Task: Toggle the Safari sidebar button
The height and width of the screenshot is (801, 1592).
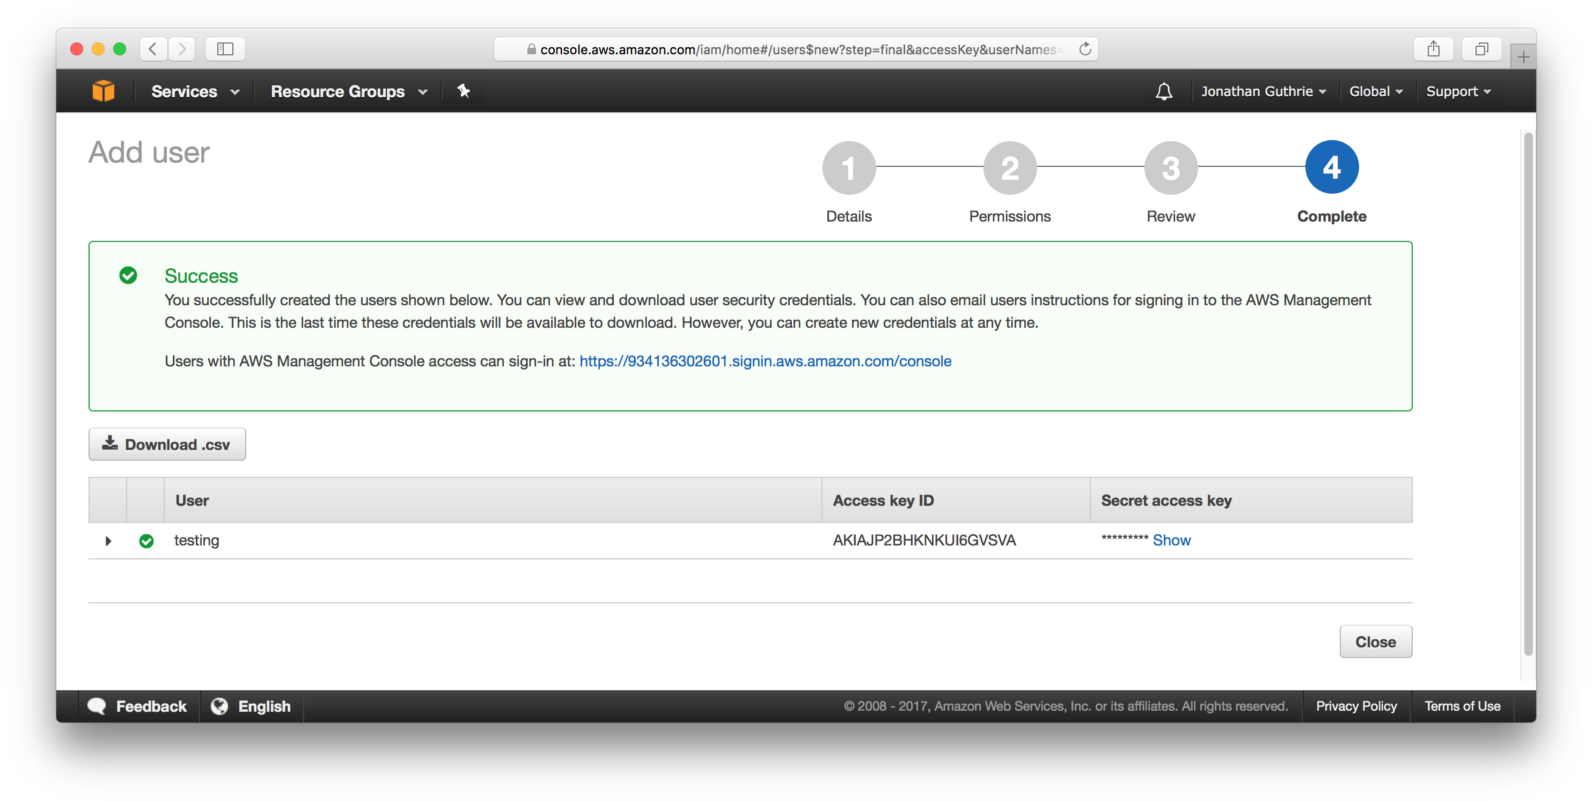Action: (x=225, y=49)
